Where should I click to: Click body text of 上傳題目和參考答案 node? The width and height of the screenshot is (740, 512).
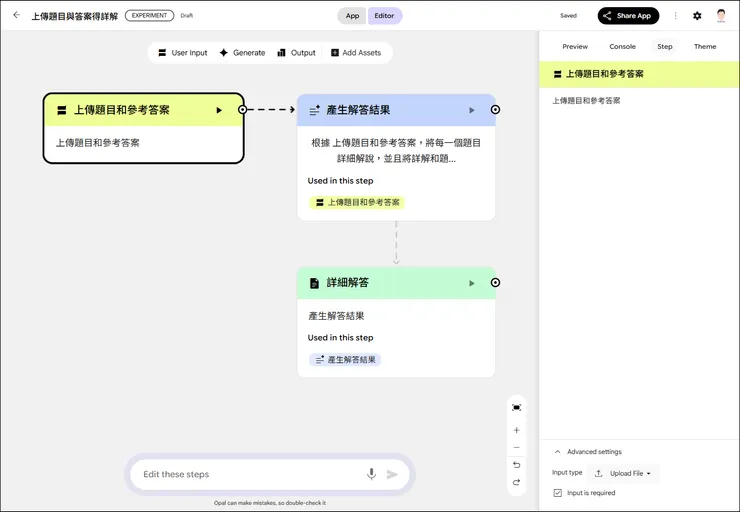point(98,143)
